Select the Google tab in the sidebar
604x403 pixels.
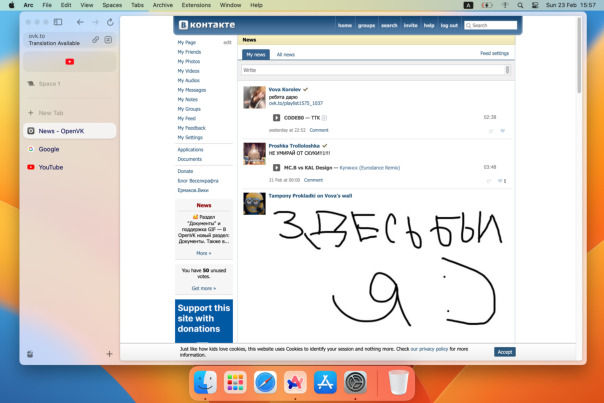[x=50, y=149]
